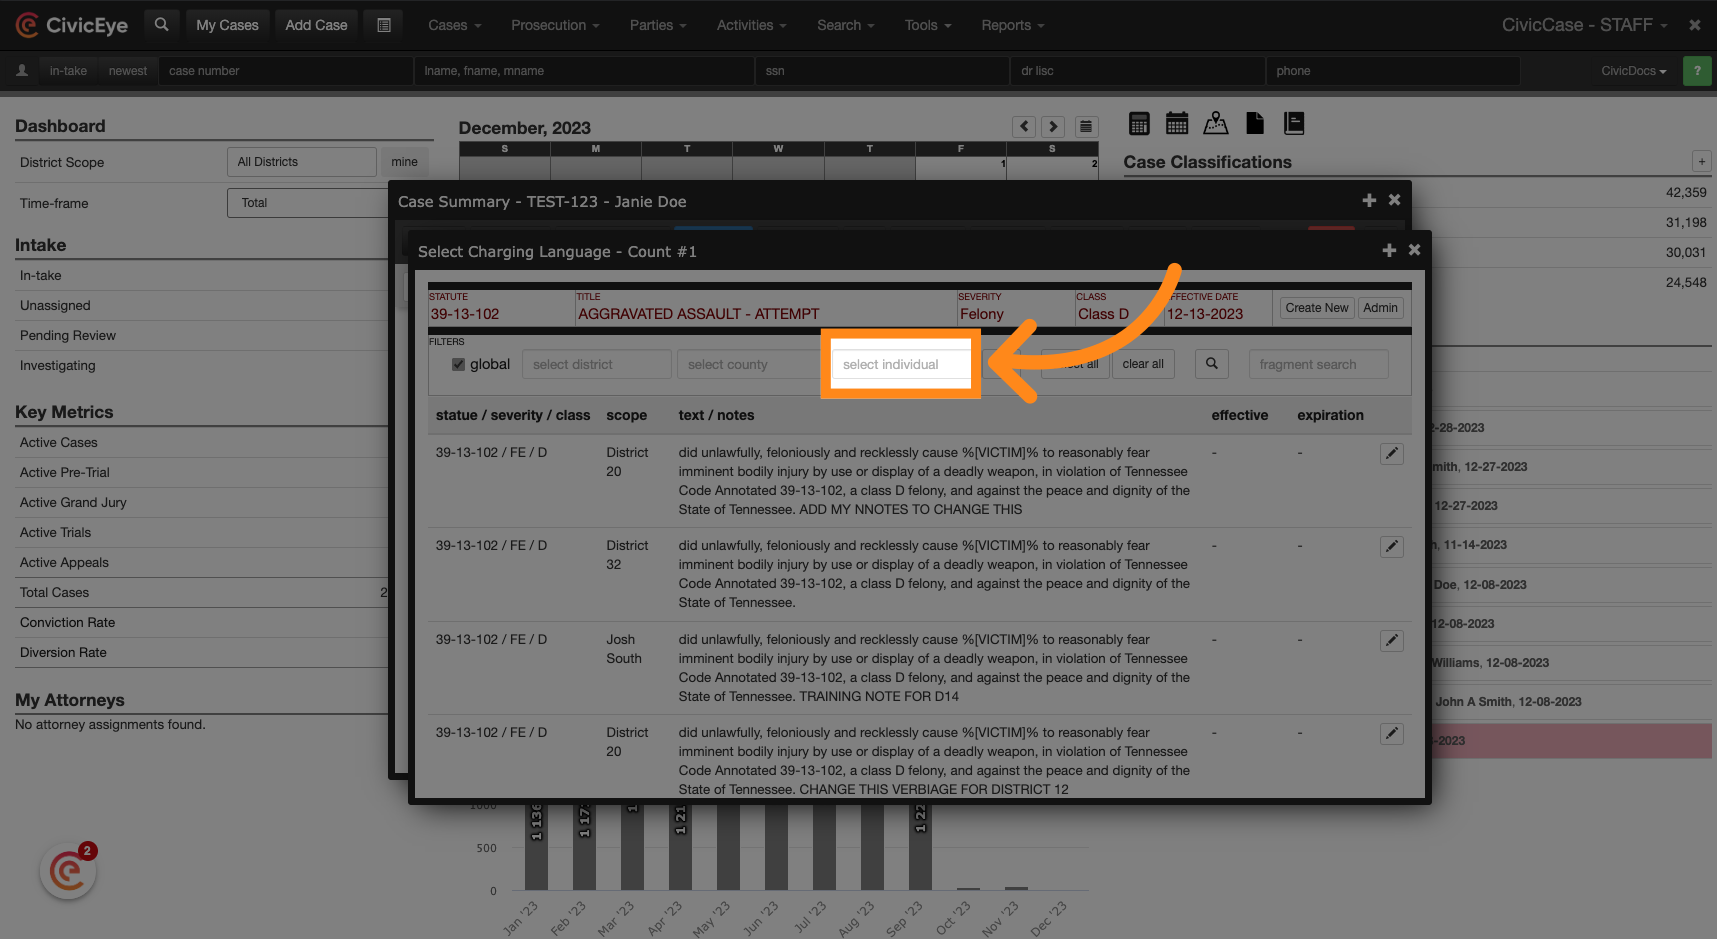
Task: Maximize the Case Summary dialog plus icon
Action: 1369,200
